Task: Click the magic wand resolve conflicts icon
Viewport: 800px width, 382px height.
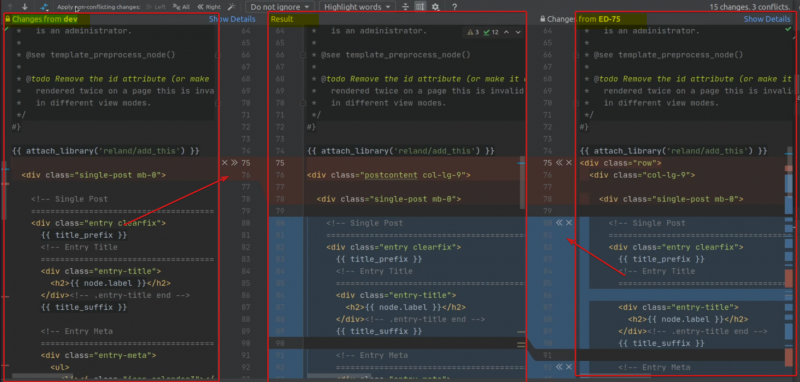Action: [231, 7]
